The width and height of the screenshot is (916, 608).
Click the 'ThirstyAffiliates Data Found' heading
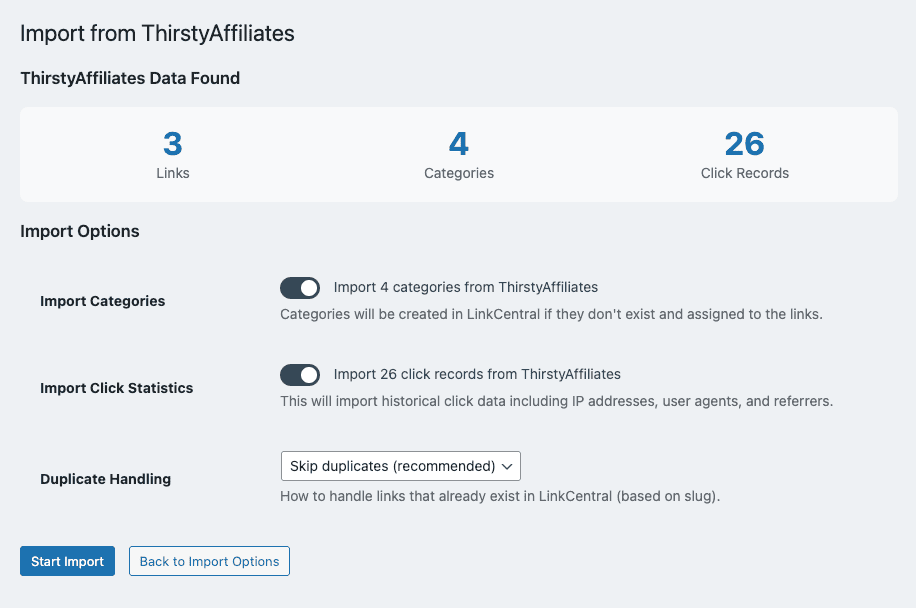click(x=130, y=78)
